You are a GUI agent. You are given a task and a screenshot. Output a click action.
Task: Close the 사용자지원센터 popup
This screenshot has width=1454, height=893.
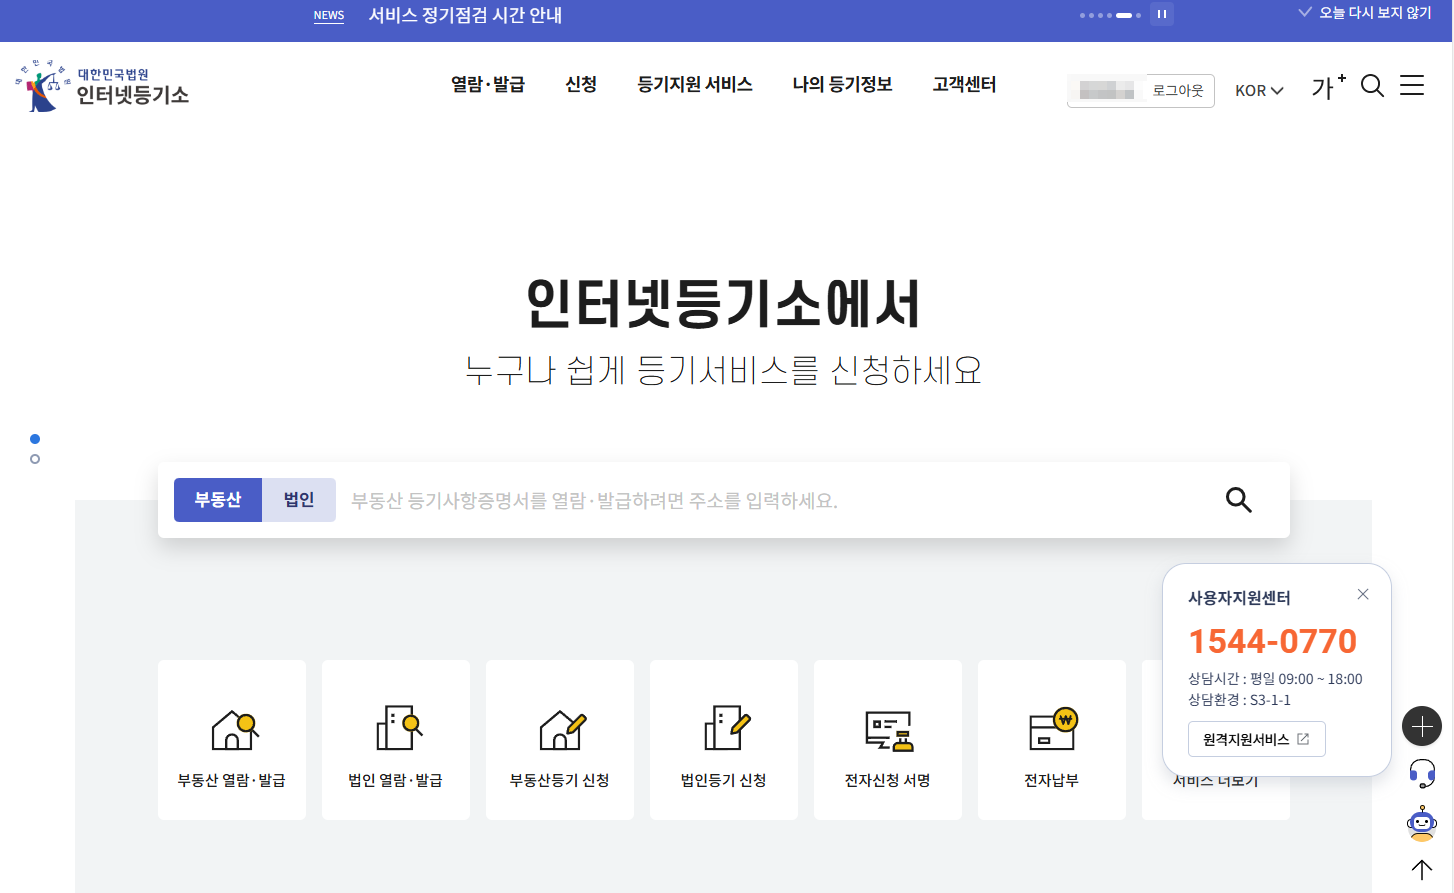[1363, 594]
